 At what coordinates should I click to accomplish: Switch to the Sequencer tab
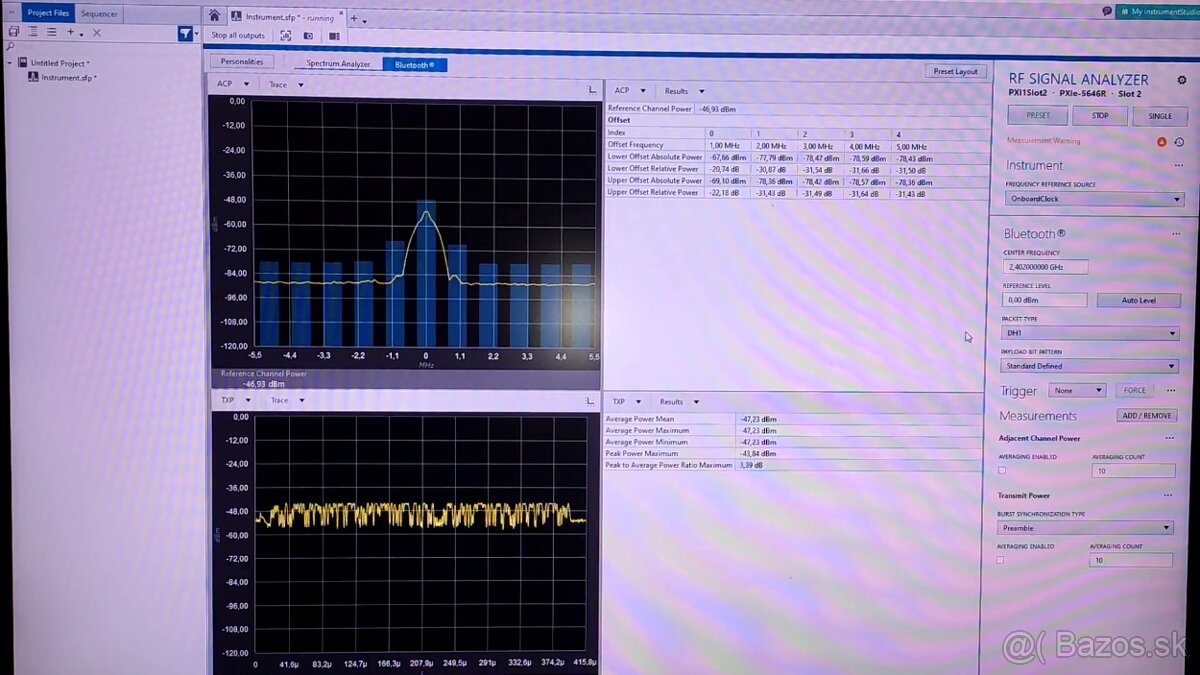[x=99, y=13]
